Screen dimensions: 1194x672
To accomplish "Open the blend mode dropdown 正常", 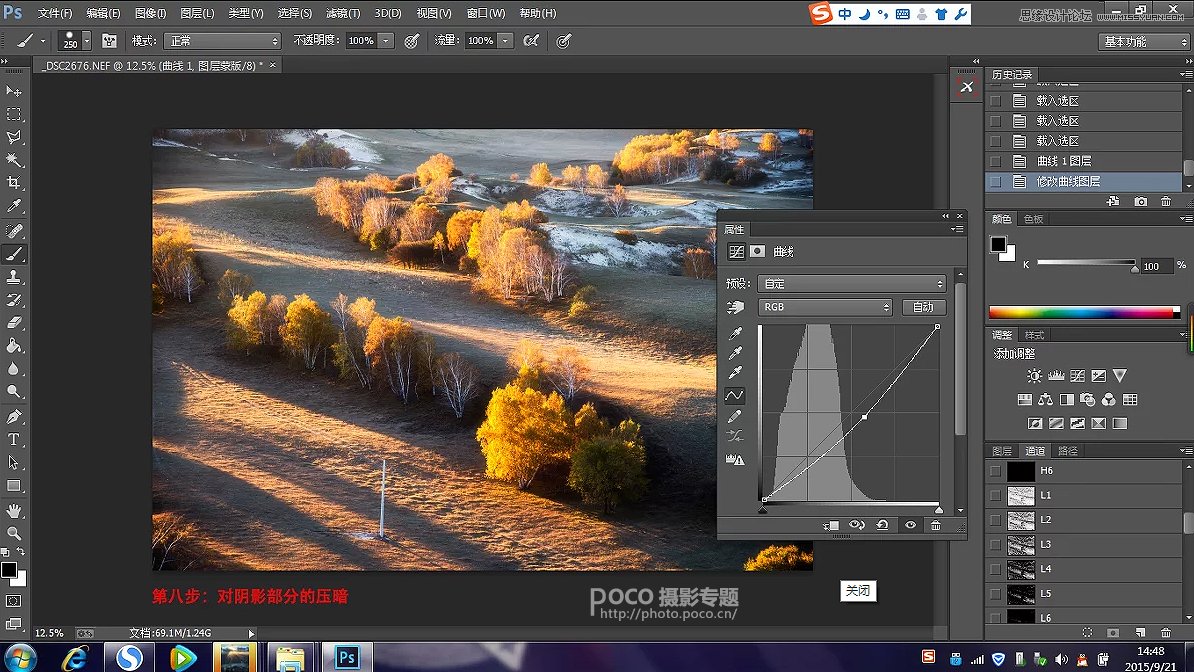I will pyautogui.click(x=222, y=40).
